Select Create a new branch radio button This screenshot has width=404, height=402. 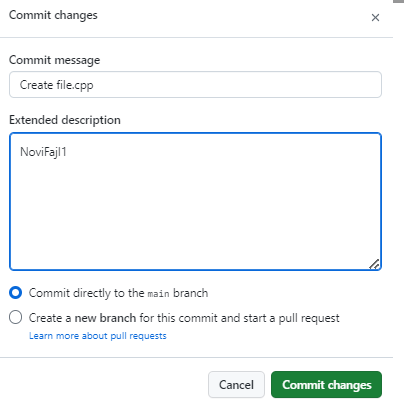(16, 317)
